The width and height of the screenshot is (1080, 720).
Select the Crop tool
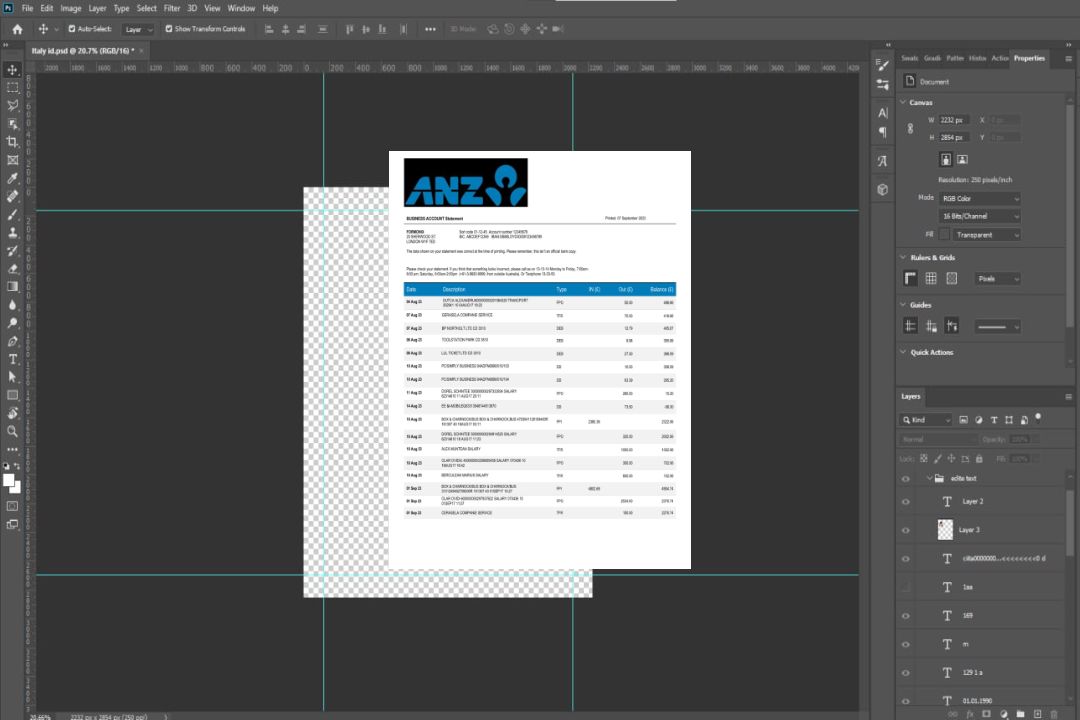coord(12,142)
